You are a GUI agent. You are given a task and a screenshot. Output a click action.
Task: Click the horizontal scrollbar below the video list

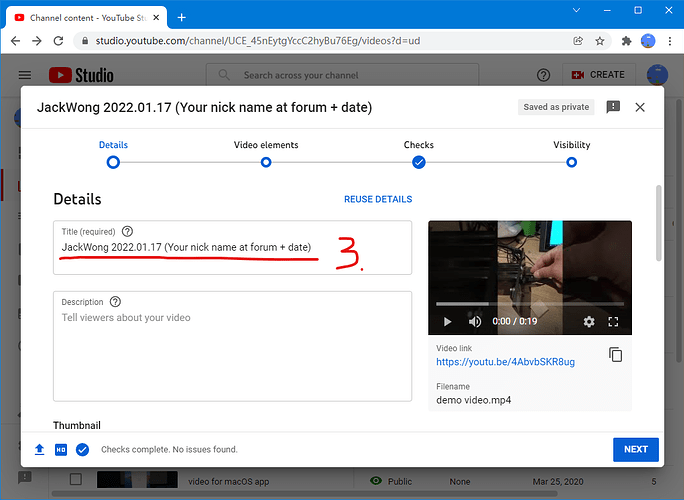pyautogui.click(x=304, y=494)
